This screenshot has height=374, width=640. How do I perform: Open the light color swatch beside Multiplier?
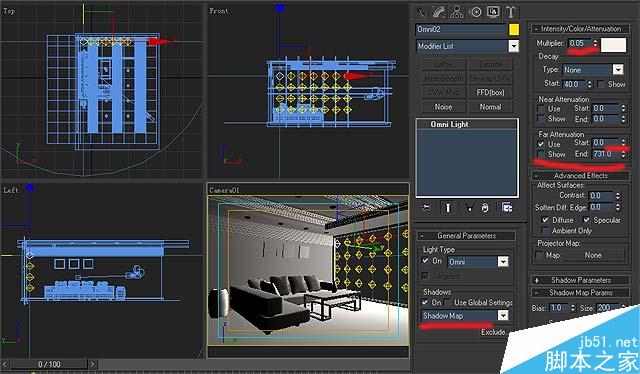tap(614, 45)
